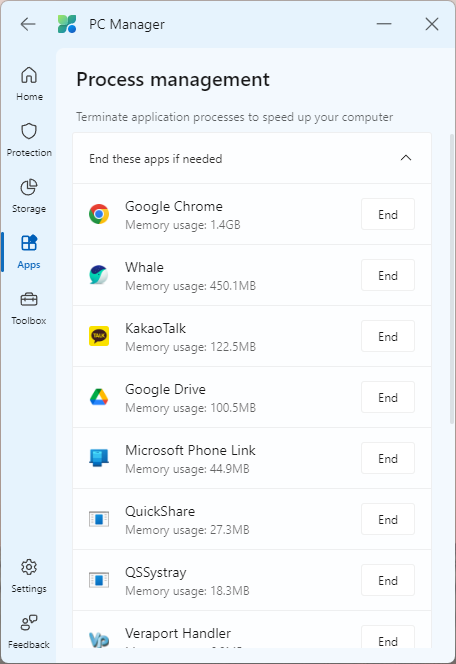End the Whale process
456x664 pixels.
pyautogui.click(x=387, y=275)
